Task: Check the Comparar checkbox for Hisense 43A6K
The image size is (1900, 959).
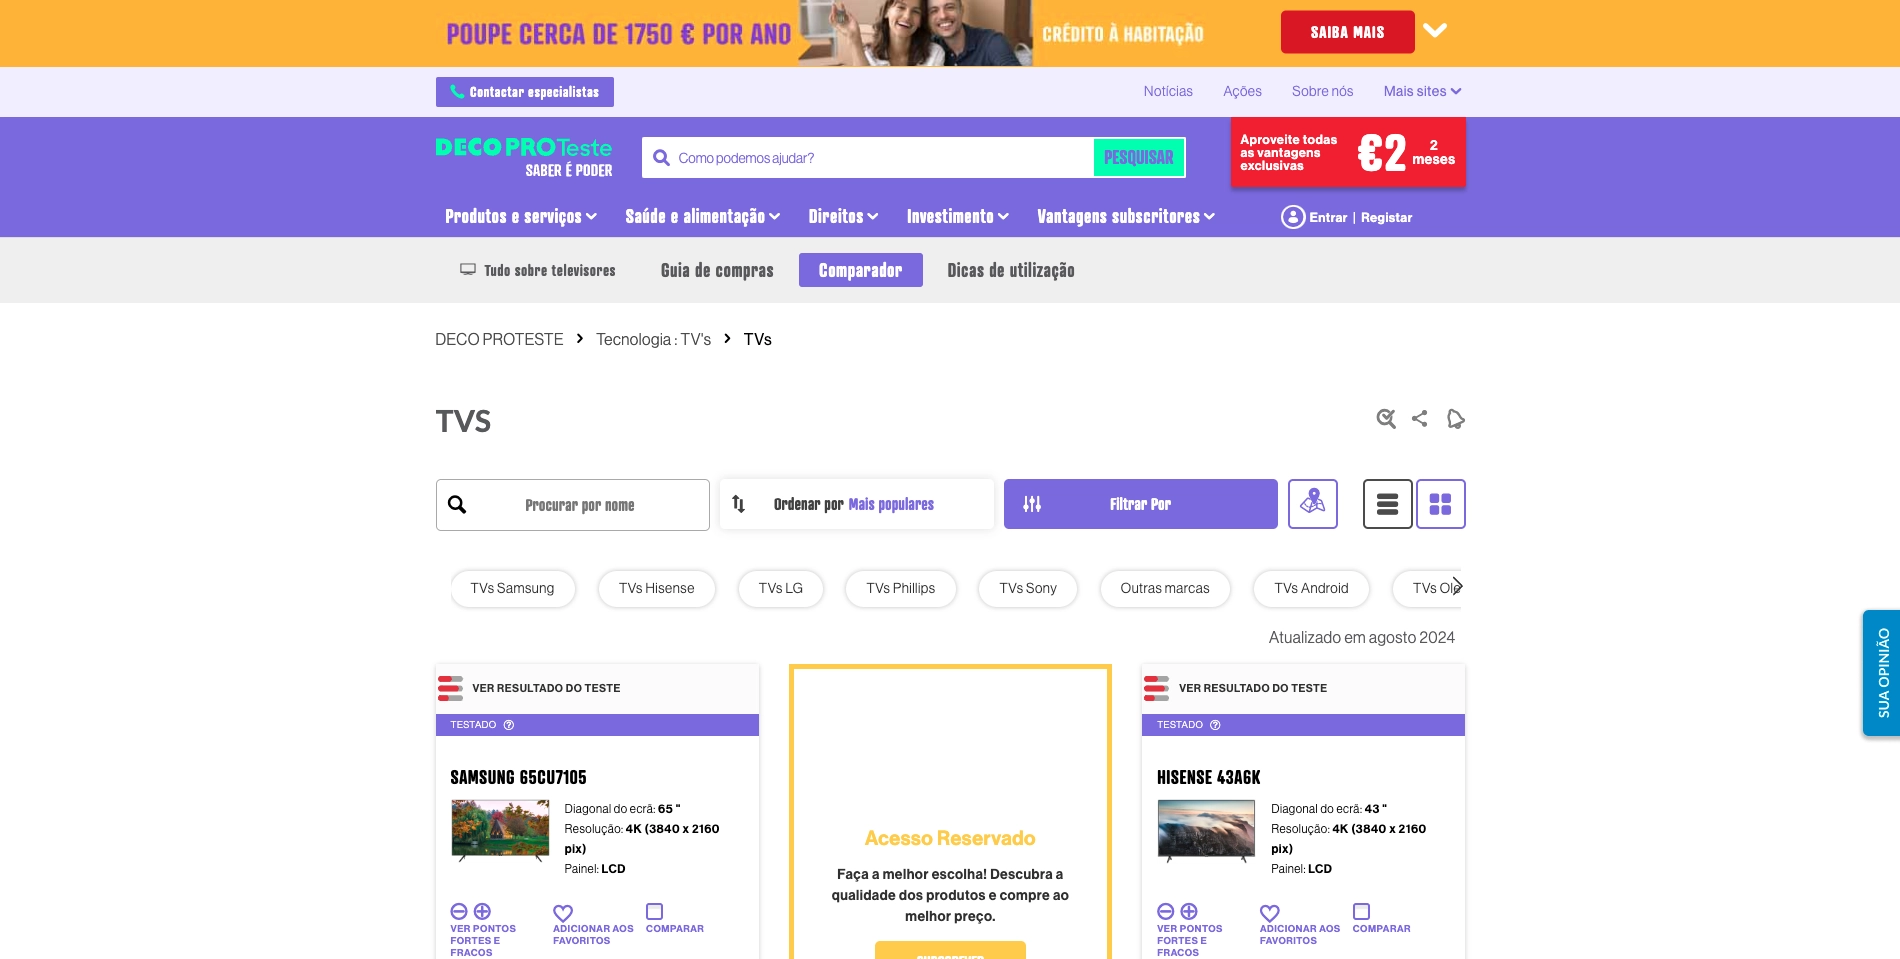Action: tap(1361, 911)
